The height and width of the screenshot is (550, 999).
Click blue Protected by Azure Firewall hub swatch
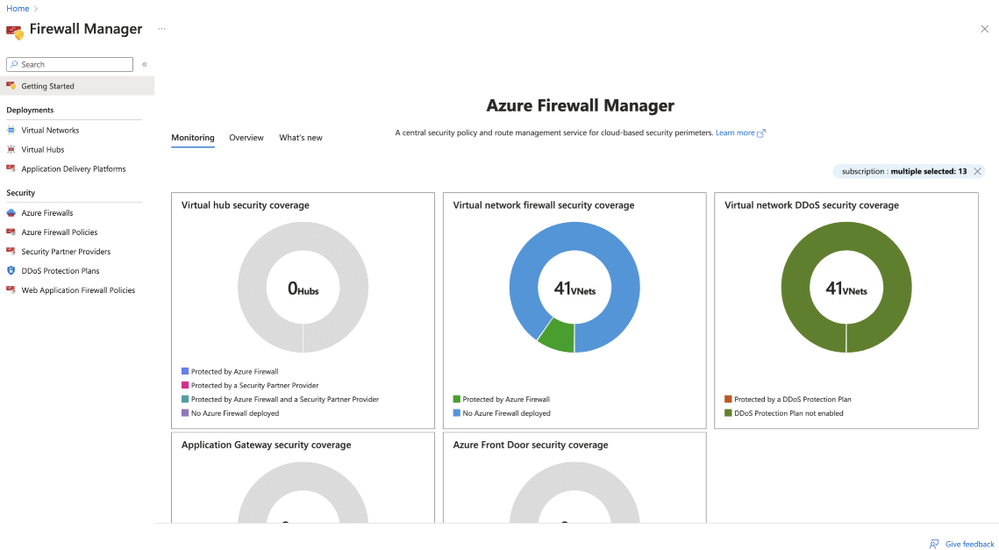tap(185, 371)
